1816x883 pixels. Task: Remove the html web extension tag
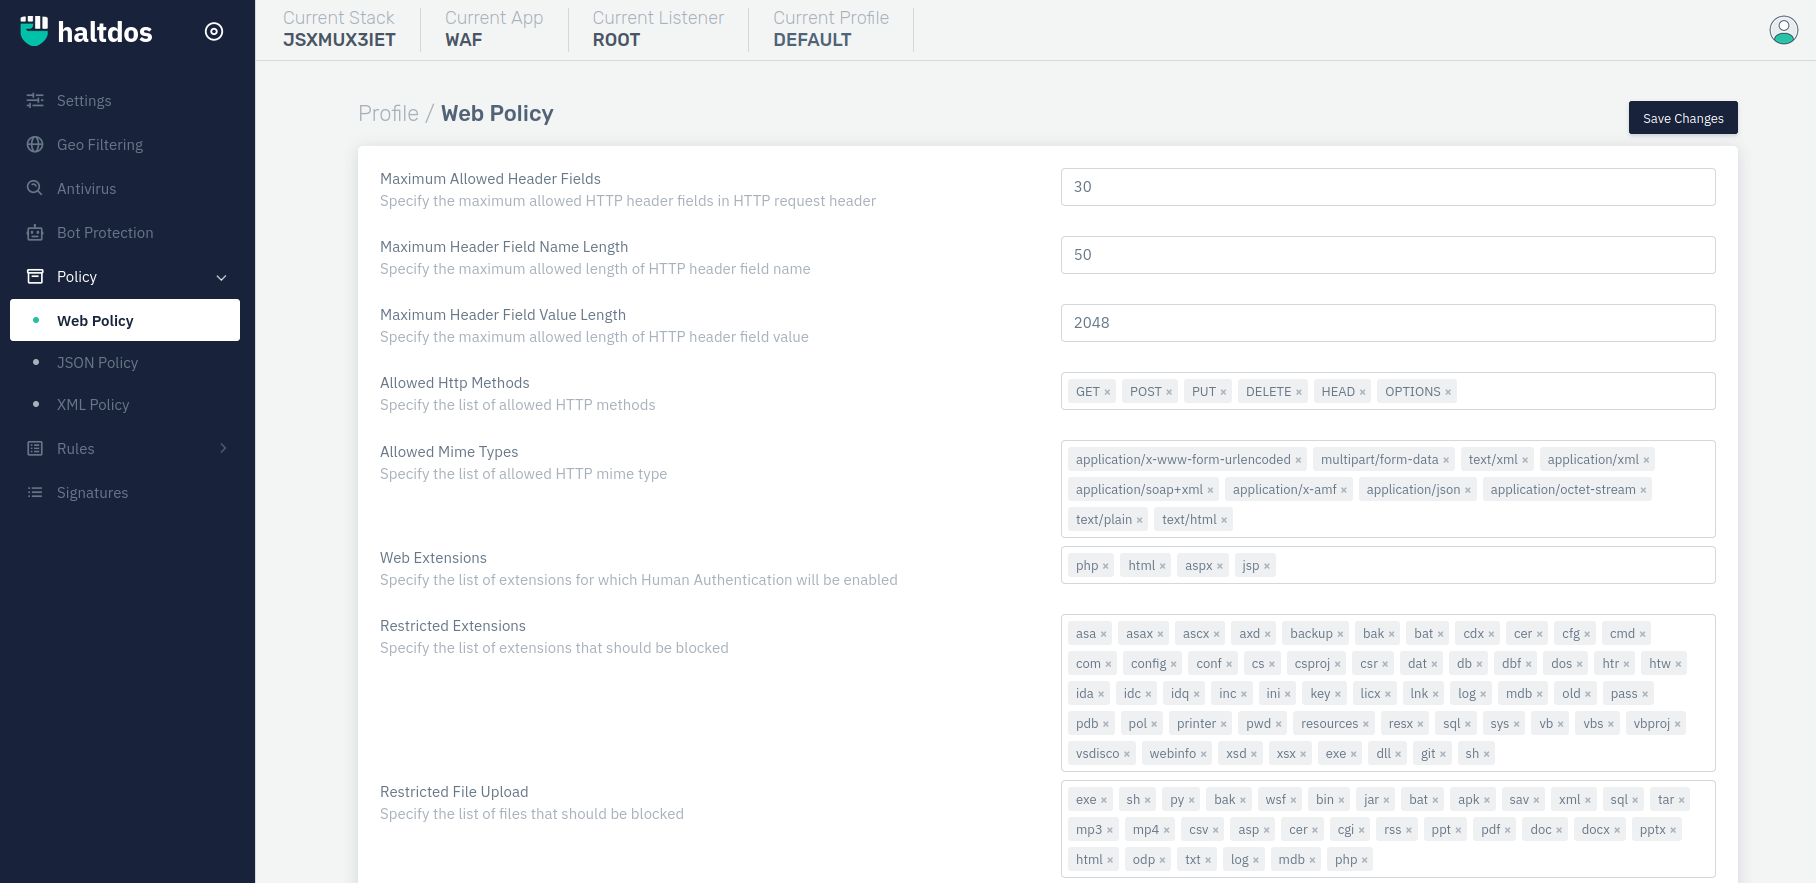pos(1163,566)
